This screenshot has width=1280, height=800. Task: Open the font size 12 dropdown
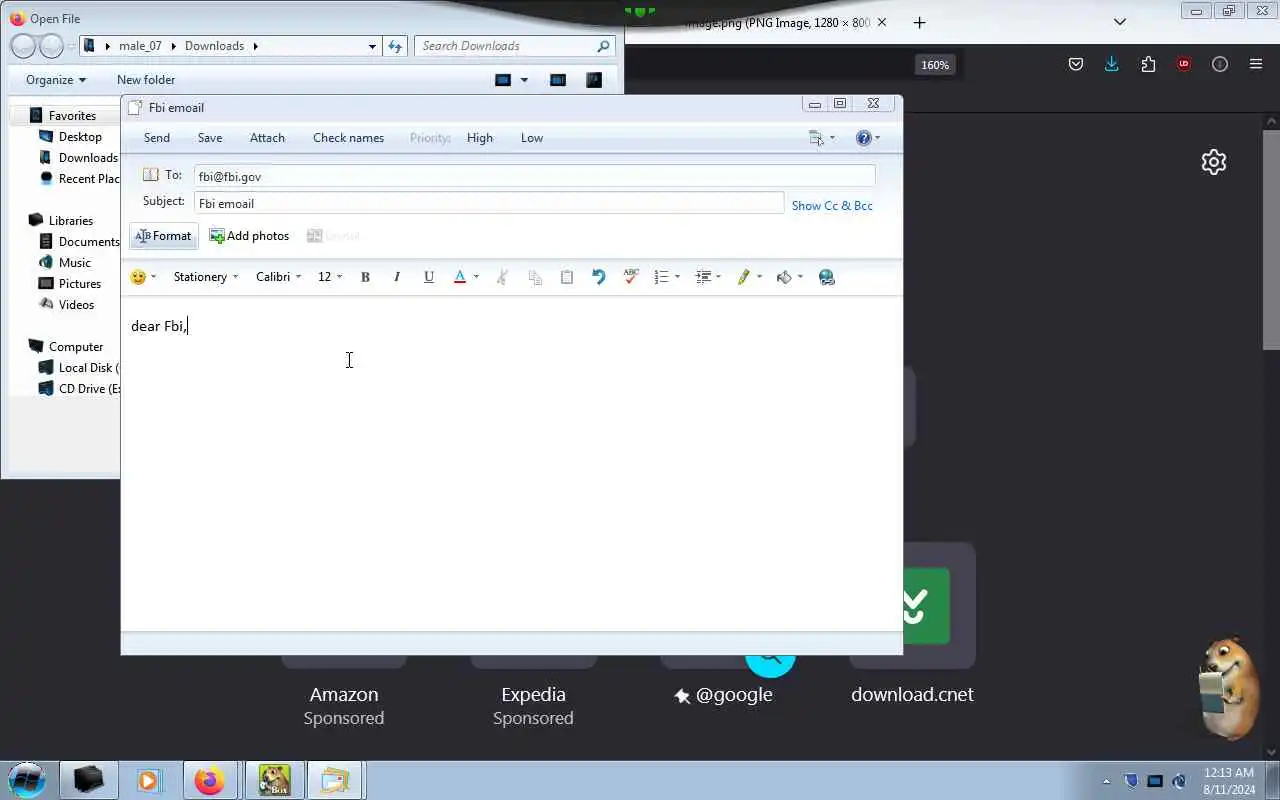point(330,277)
